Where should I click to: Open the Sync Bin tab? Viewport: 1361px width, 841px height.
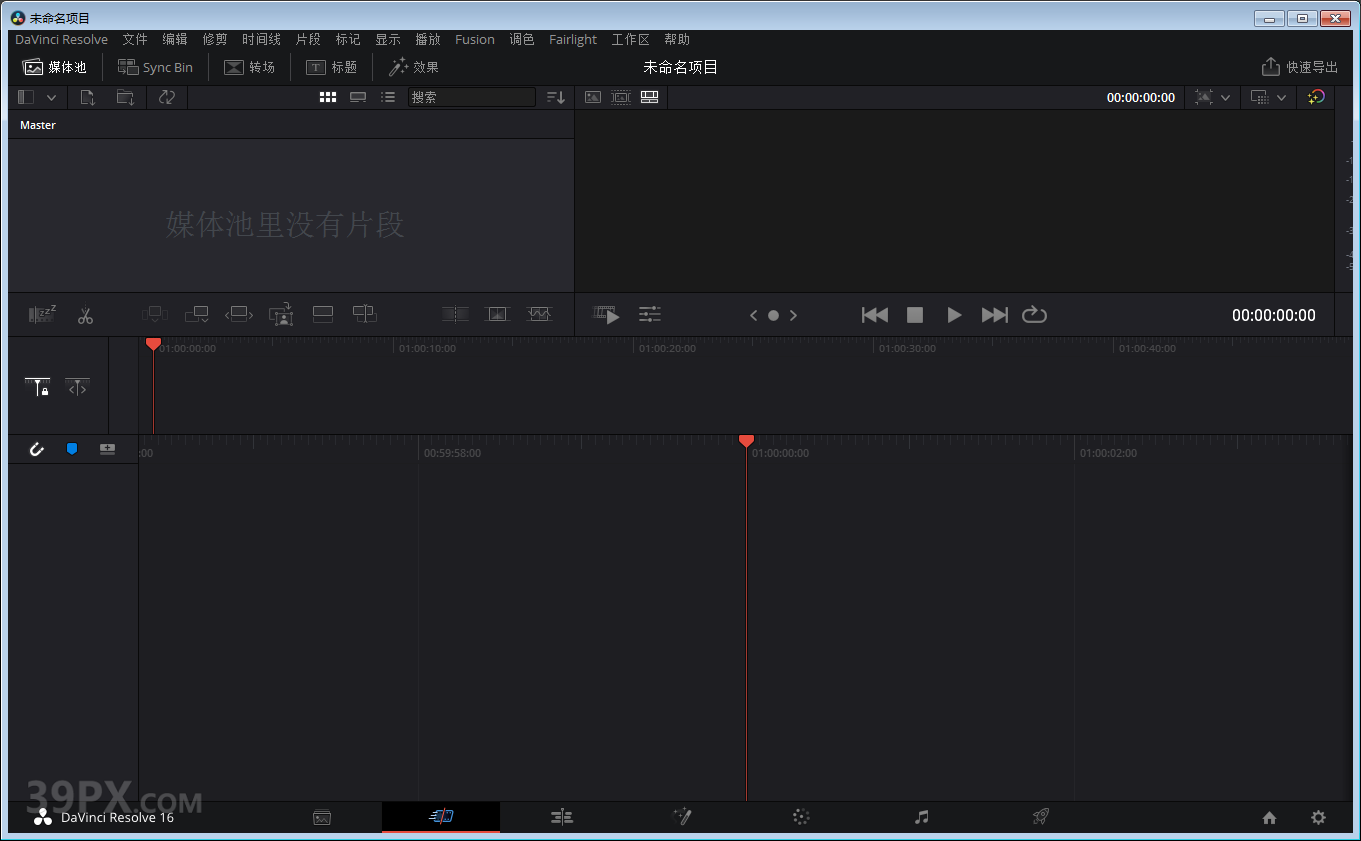tap(155, 67)
